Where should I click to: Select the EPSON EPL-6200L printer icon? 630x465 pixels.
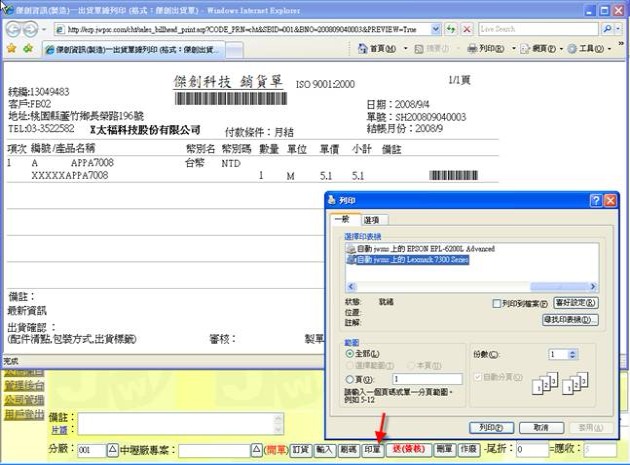[349, 248]
